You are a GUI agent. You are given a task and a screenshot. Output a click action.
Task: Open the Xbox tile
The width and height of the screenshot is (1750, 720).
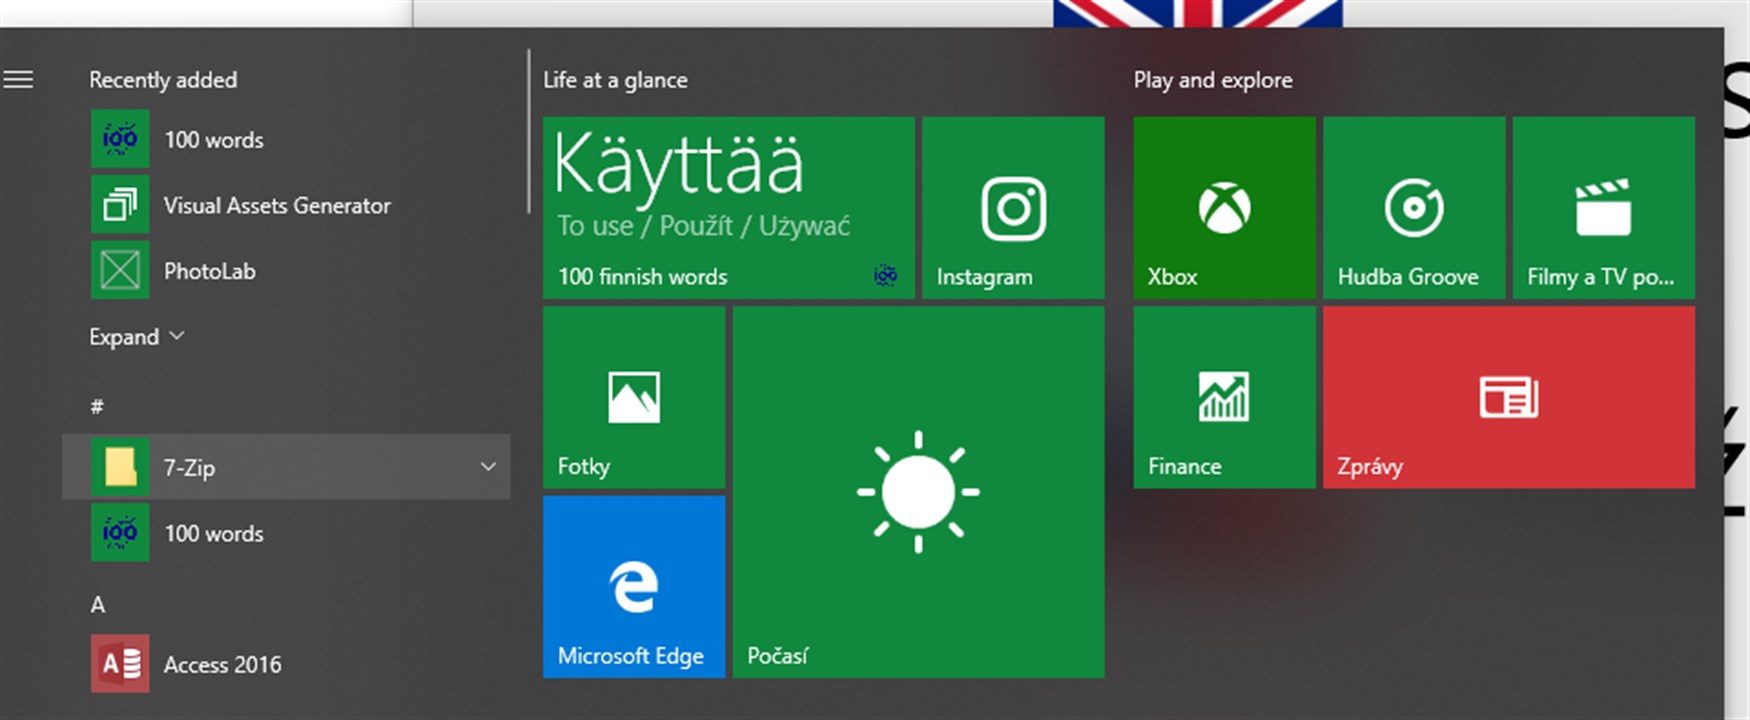[x=1224, y=208]
